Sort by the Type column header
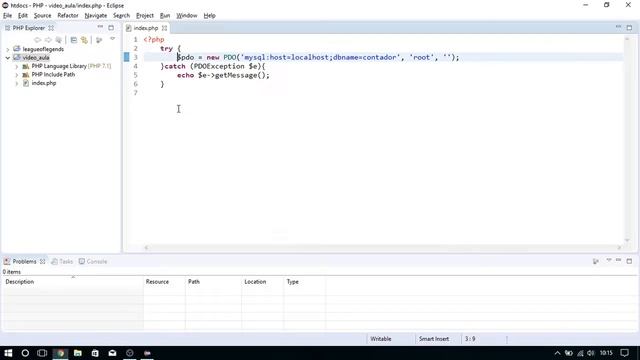The width and height of the screenshot is (640, 360). (304, 282)
